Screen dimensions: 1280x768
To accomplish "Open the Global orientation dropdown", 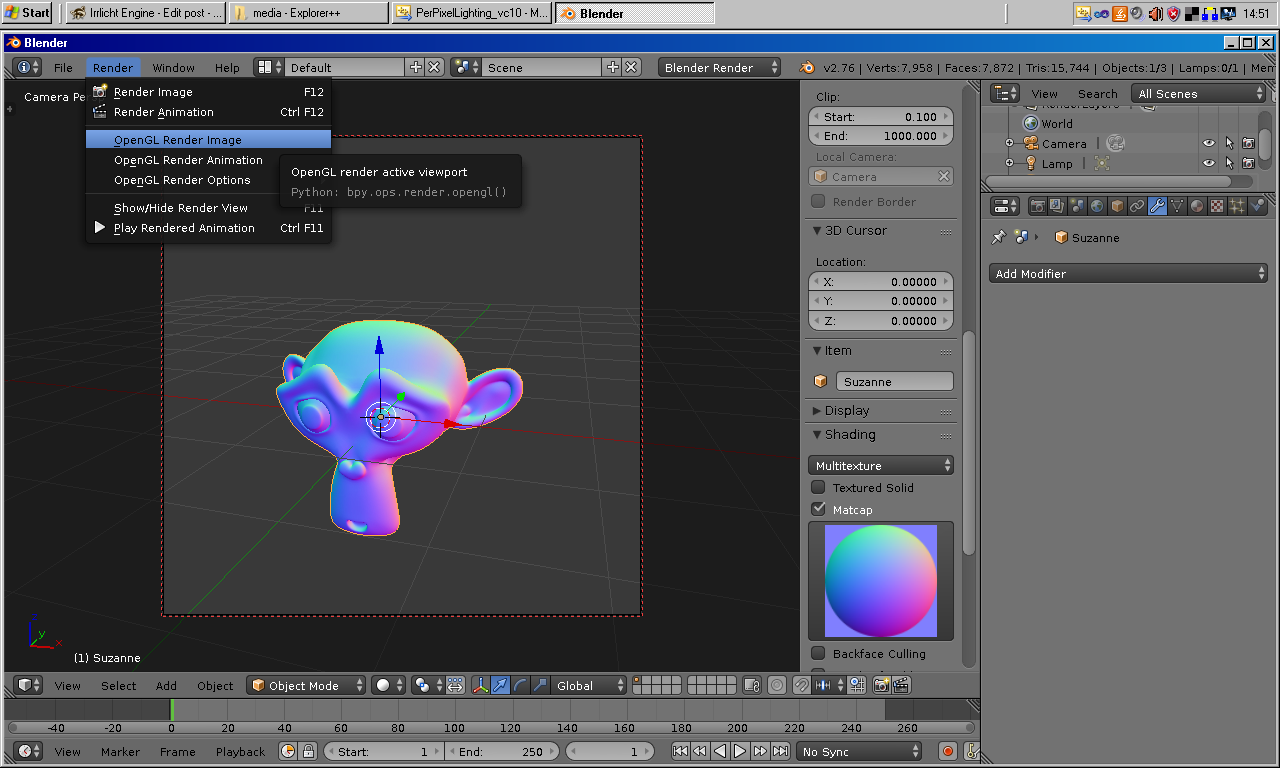I will 589,686.
